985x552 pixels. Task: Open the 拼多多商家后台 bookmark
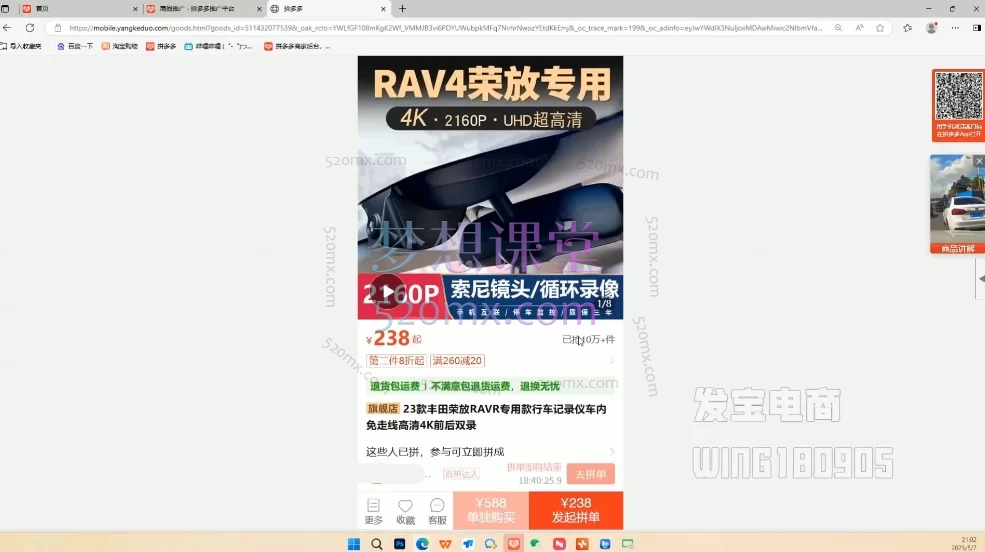297,46
